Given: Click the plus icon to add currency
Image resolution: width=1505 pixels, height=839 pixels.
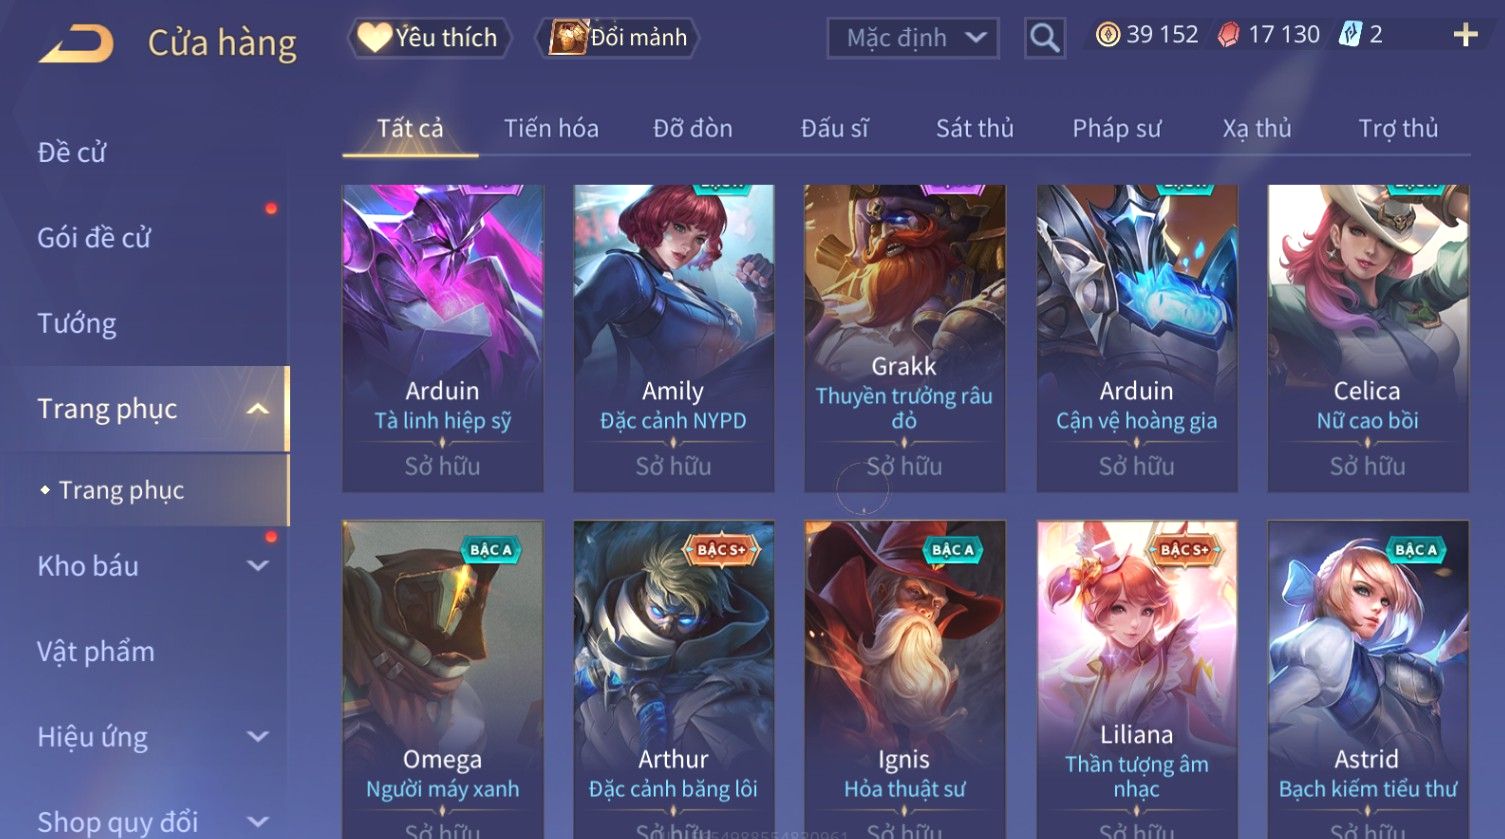Looking at the screenshot, I should pyautogui.click(x=1465, y=36).
